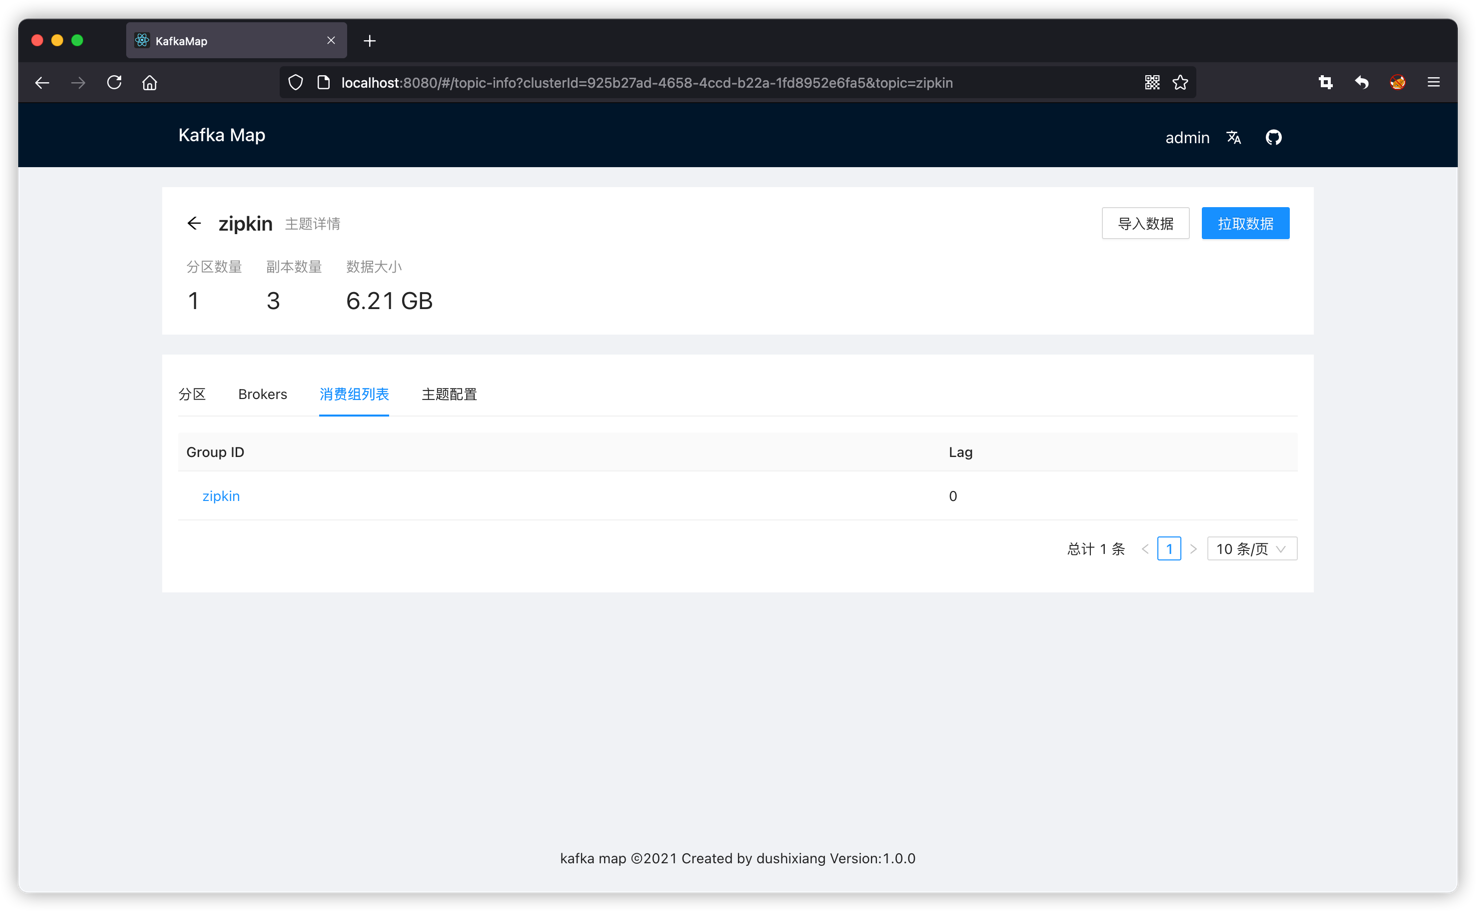This screenshot has height=911, width=1476.
Task: Click the previous page arrow
Action: pos(1145,549)
